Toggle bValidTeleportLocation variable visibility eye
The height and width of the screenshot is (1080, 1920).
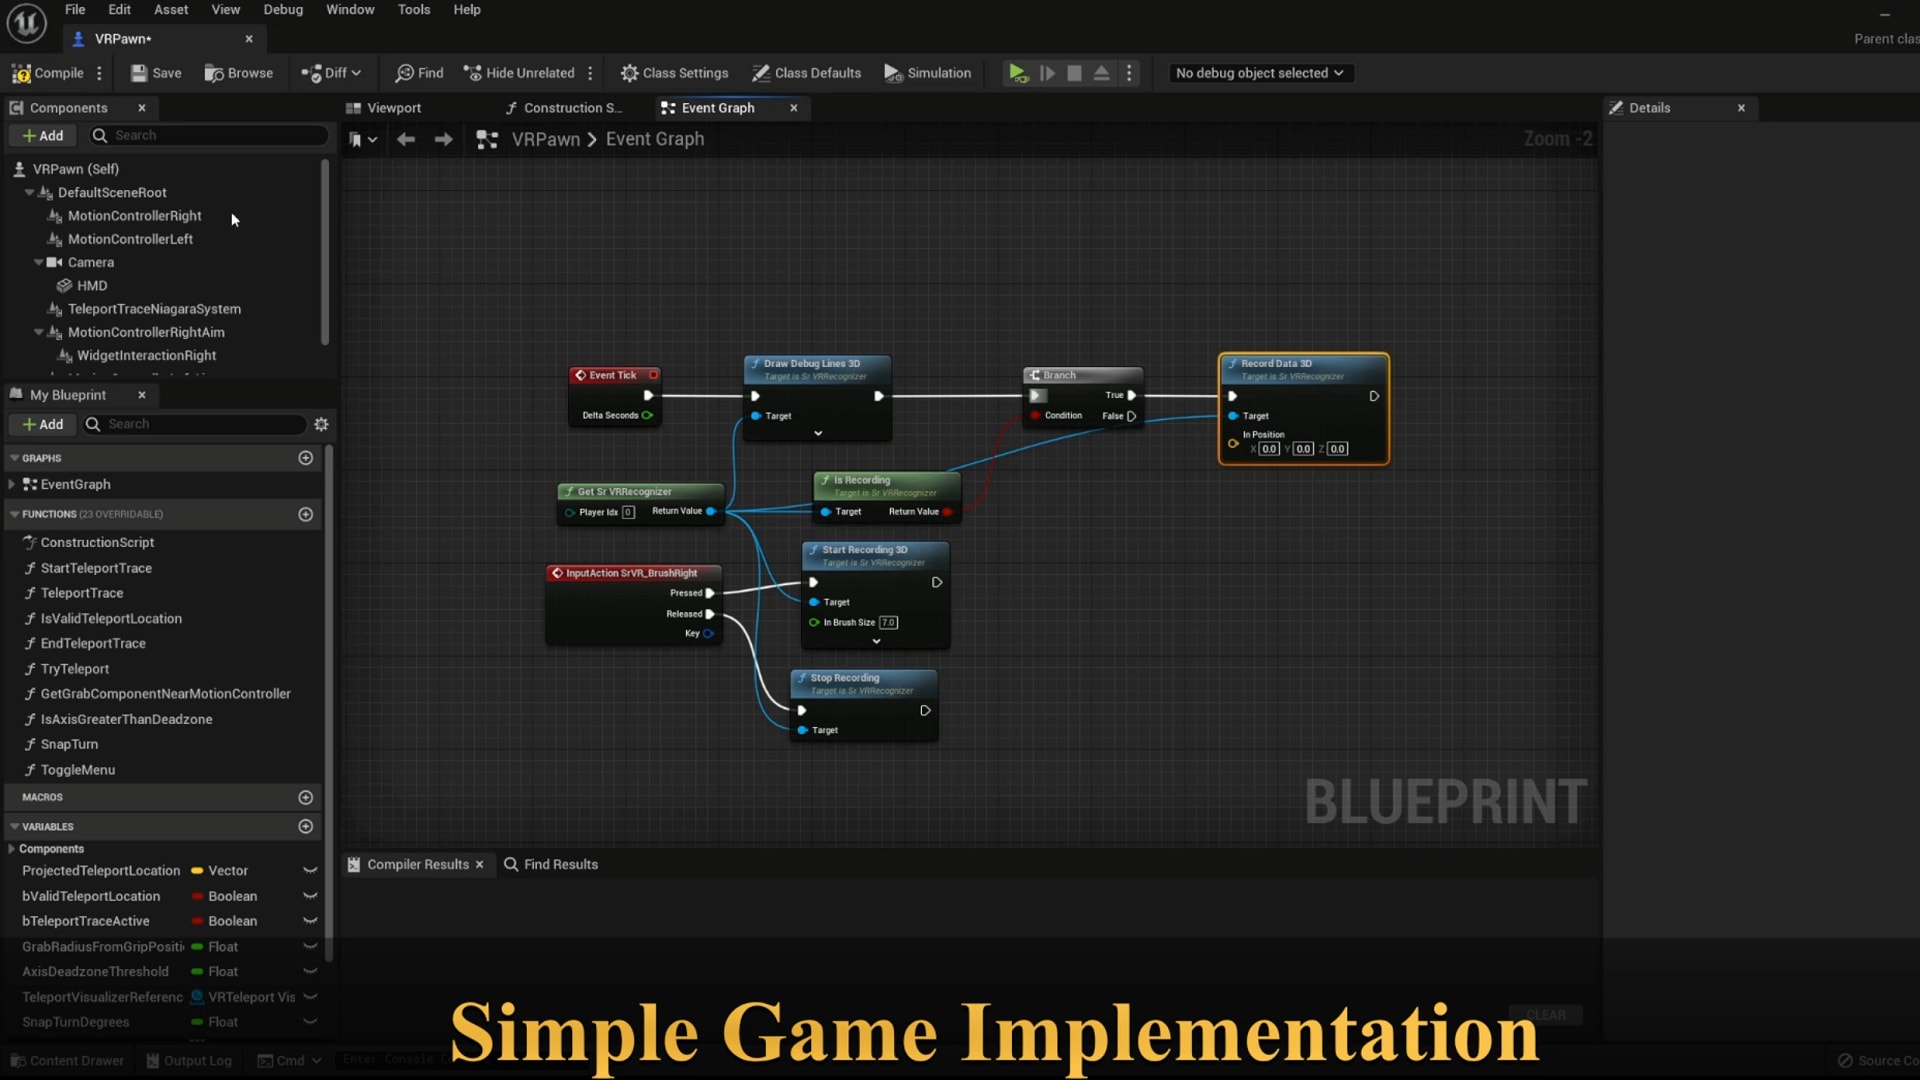click(310, 896)
